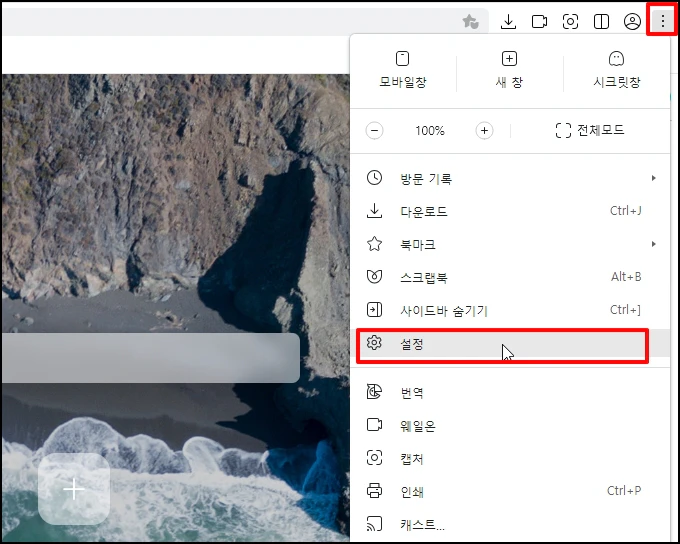Viewport: 680px width, 544px height.
Task: Decrease zoom with the minus button
Action: pyautogui.click(x=374, y=131)
